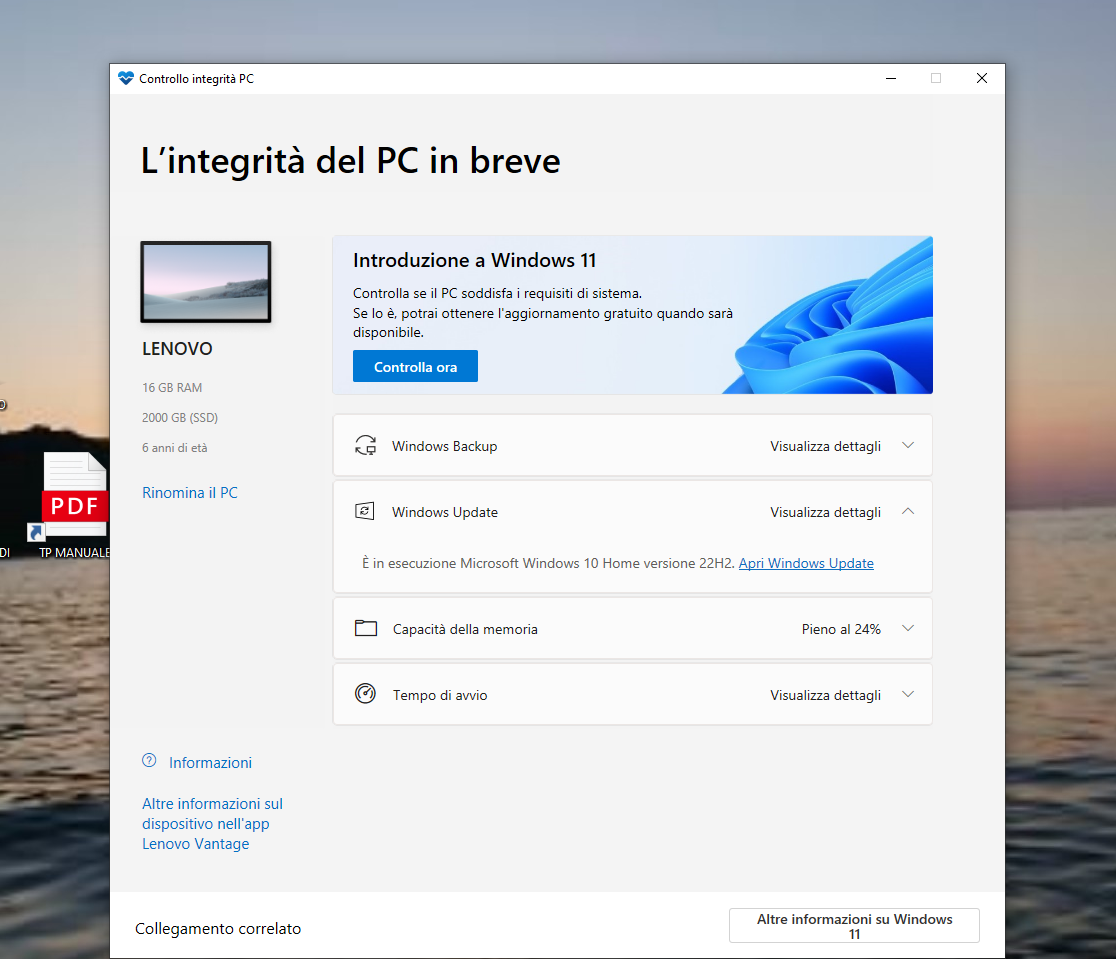Expand the Tempo di avvio chevron
The image size is (1116, 959).
coord(907,694)
